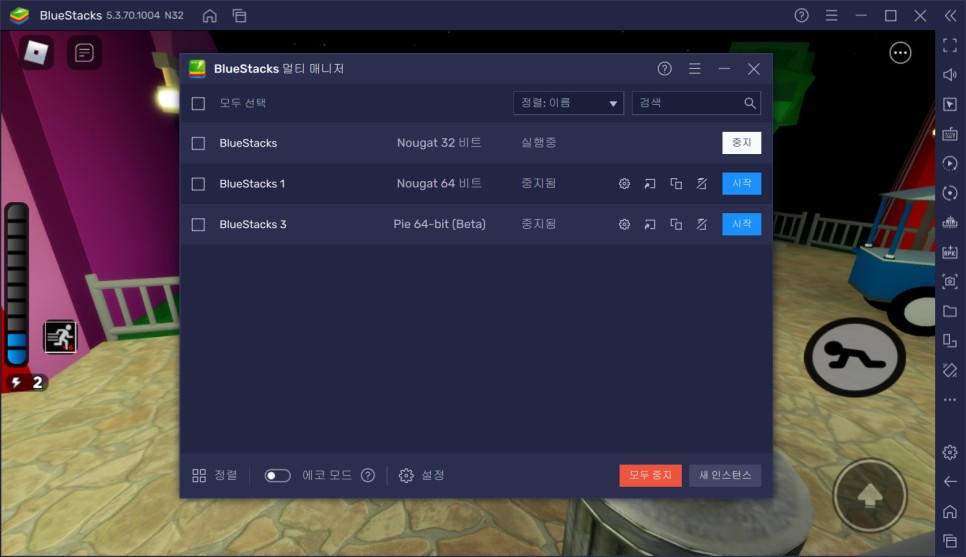Check the BlueStacks 3 row checkbox
Viewport: 966px width, 557px height.
tap(198, 224)
